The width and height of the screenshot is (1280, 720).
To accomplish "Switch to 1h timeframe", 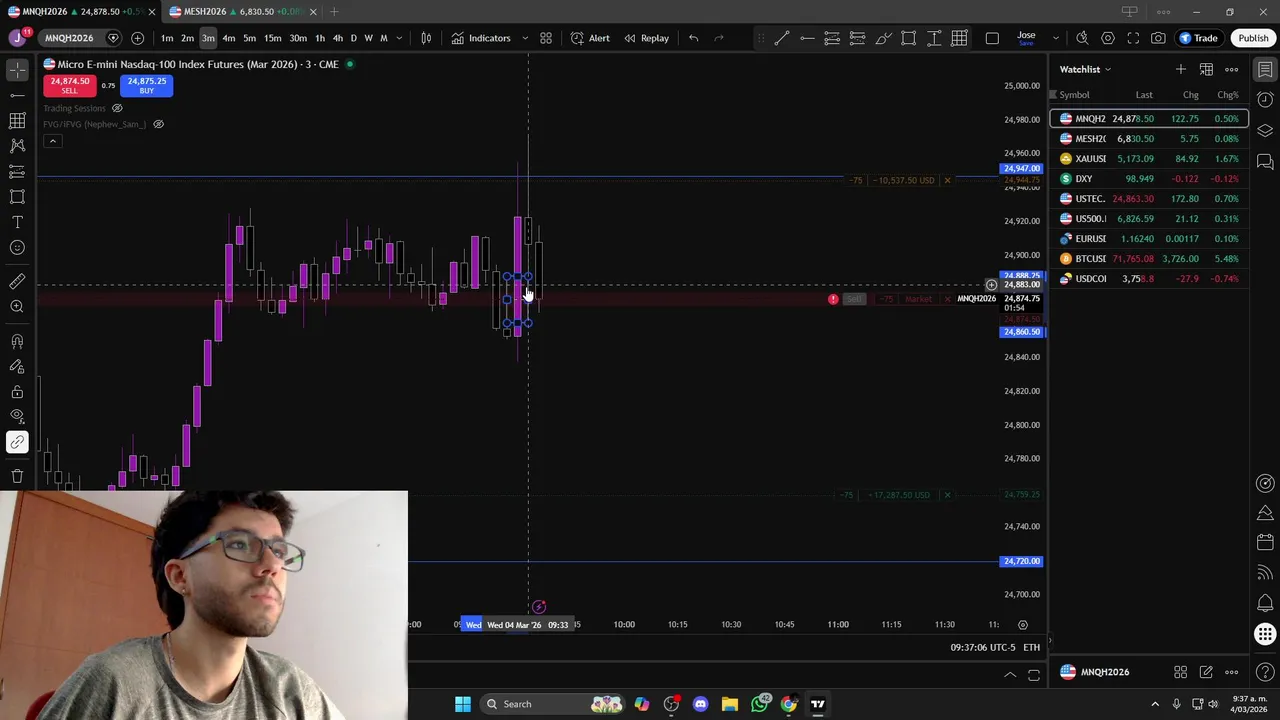I will [320, 38].
